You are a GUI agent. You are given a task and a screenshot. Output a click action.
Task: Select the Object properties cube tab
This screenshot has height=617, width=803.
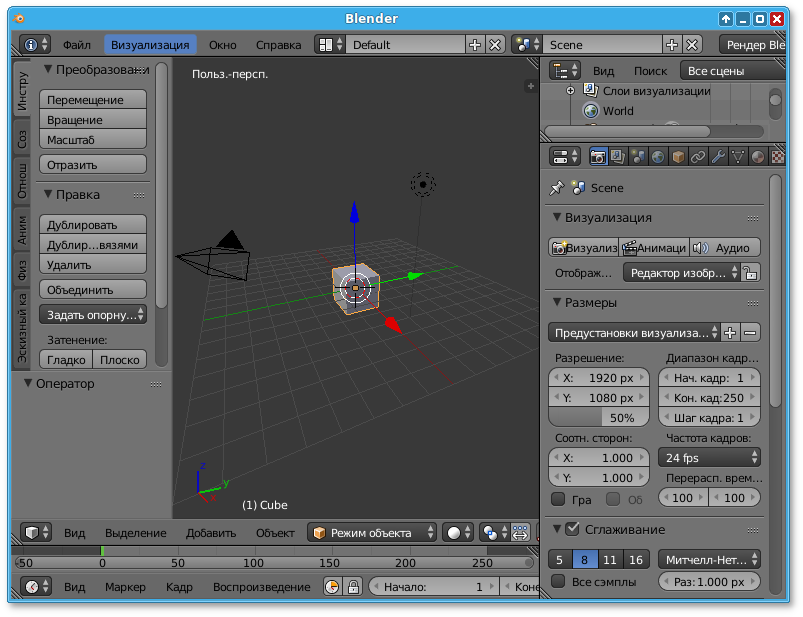click(x=678, y=156)
